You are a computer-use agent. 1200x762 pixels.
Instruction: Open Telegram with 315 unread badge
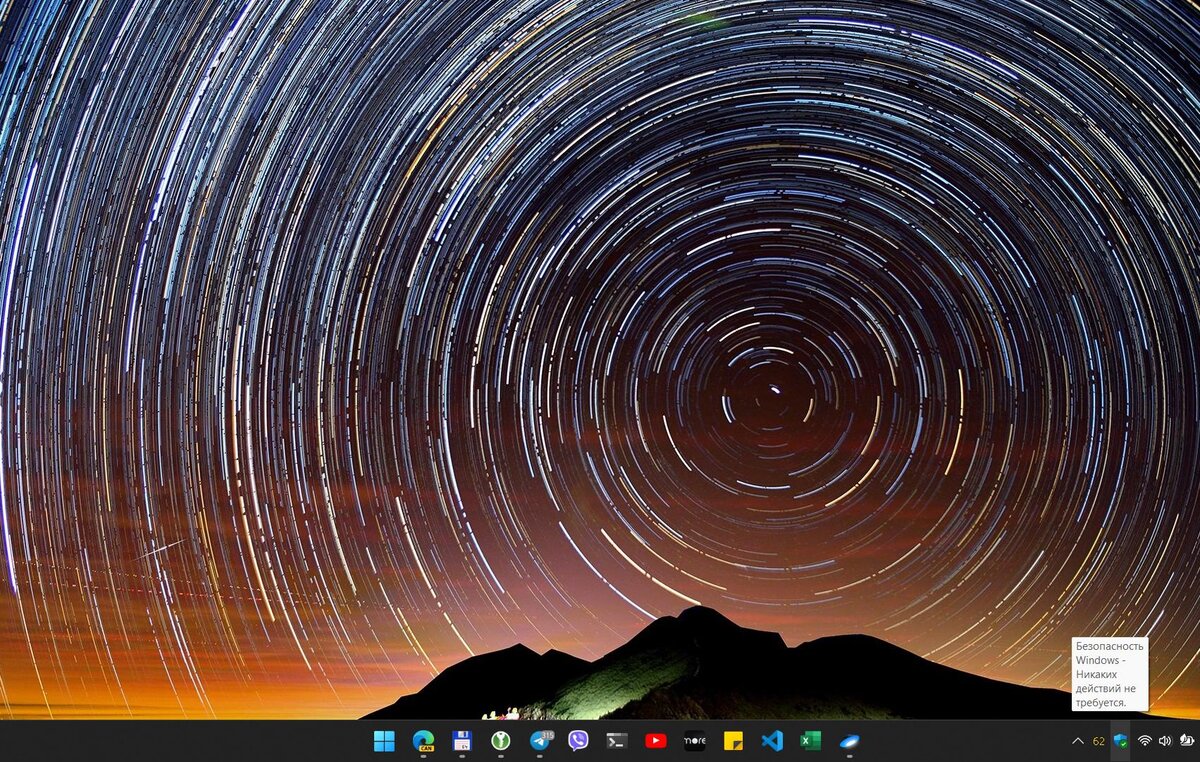[540, 741]
